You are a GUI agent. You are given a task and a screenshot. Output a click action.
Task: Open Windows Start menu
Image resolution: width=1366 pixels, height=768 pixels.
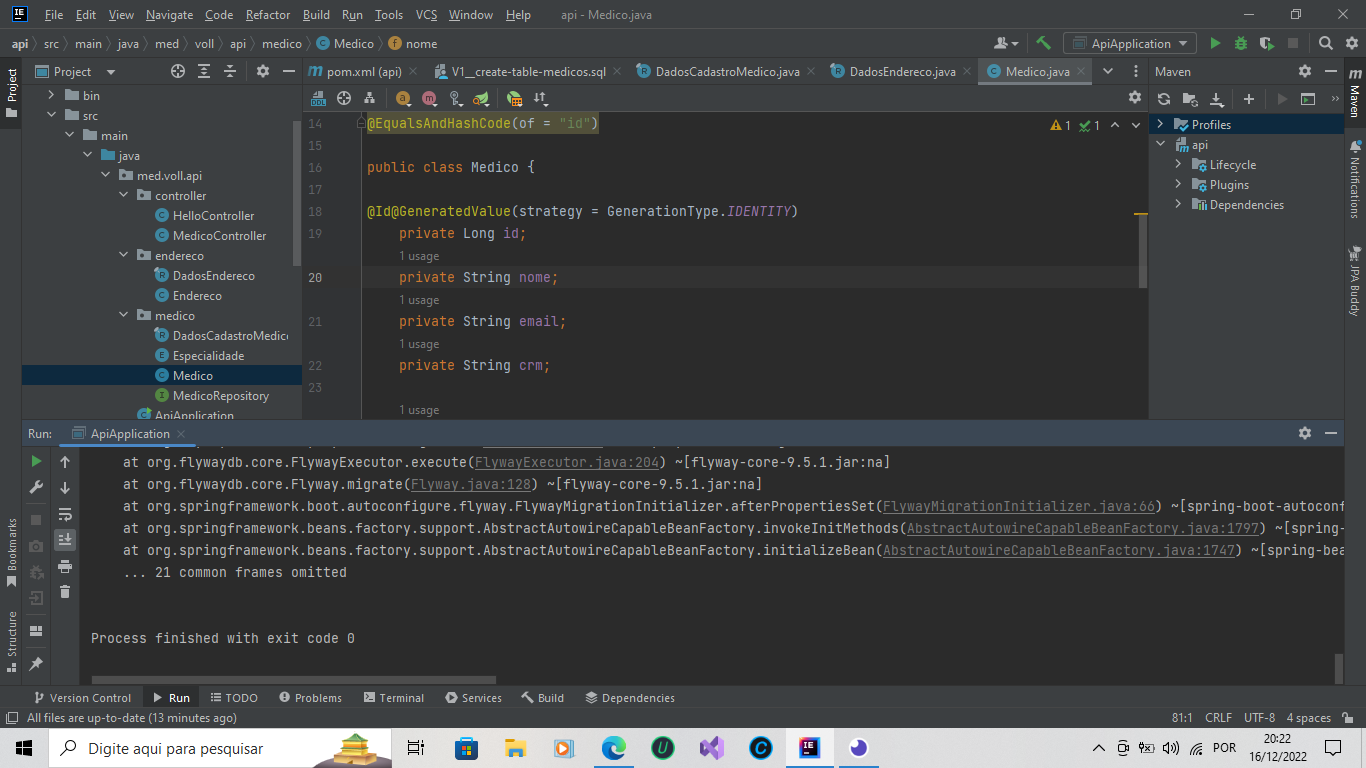pos(23,748)
